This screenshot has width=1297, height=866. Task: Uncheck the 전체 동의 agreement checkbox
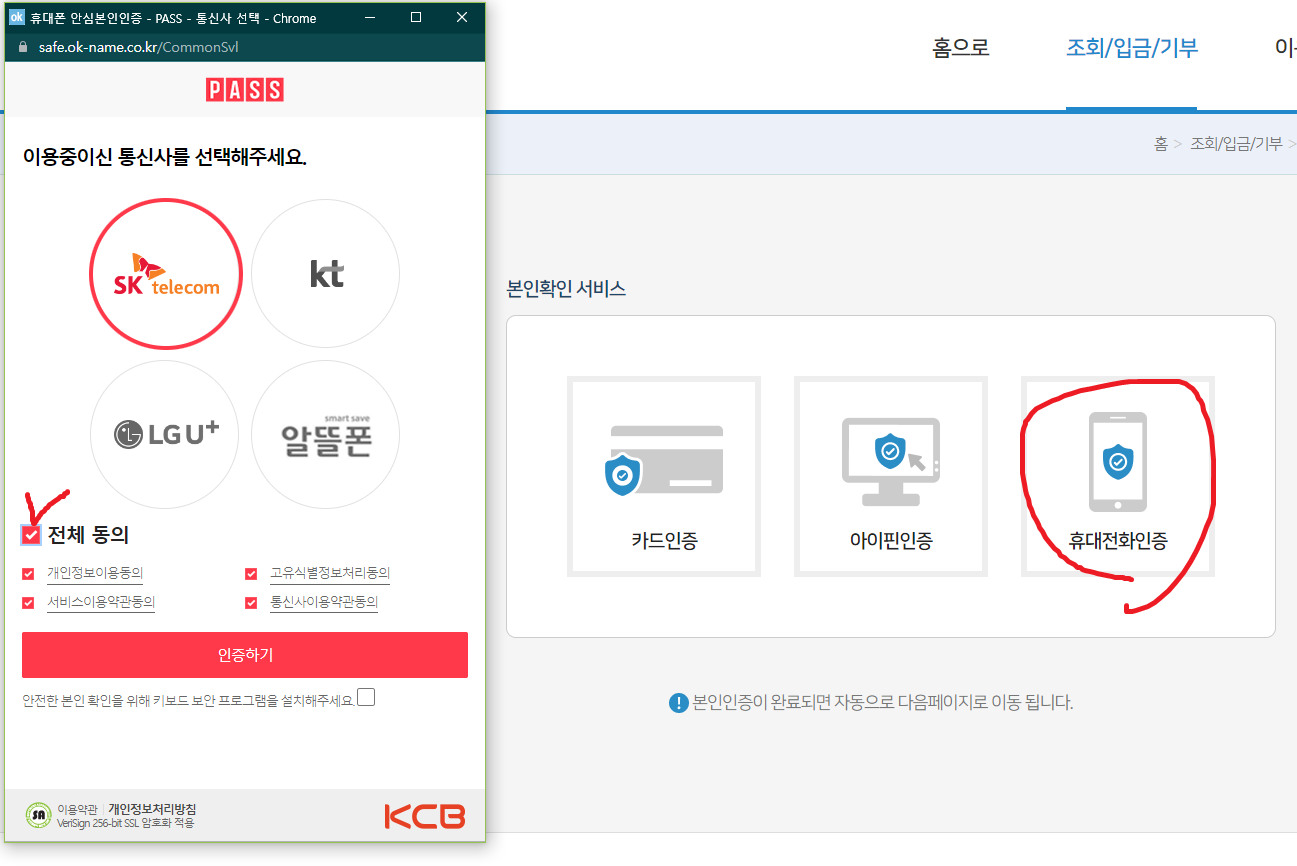click(29, 535)
